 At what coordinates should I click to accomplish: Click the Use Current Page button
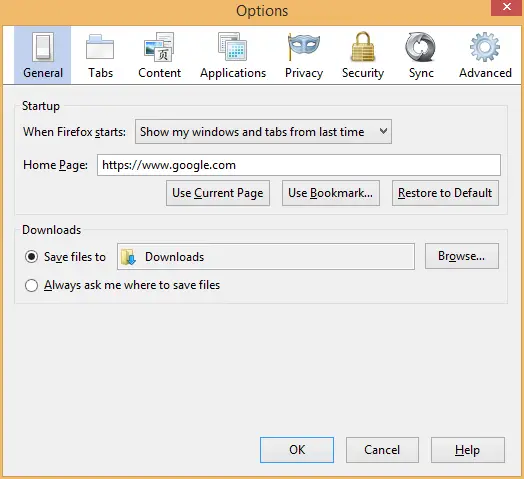point(218,193)
